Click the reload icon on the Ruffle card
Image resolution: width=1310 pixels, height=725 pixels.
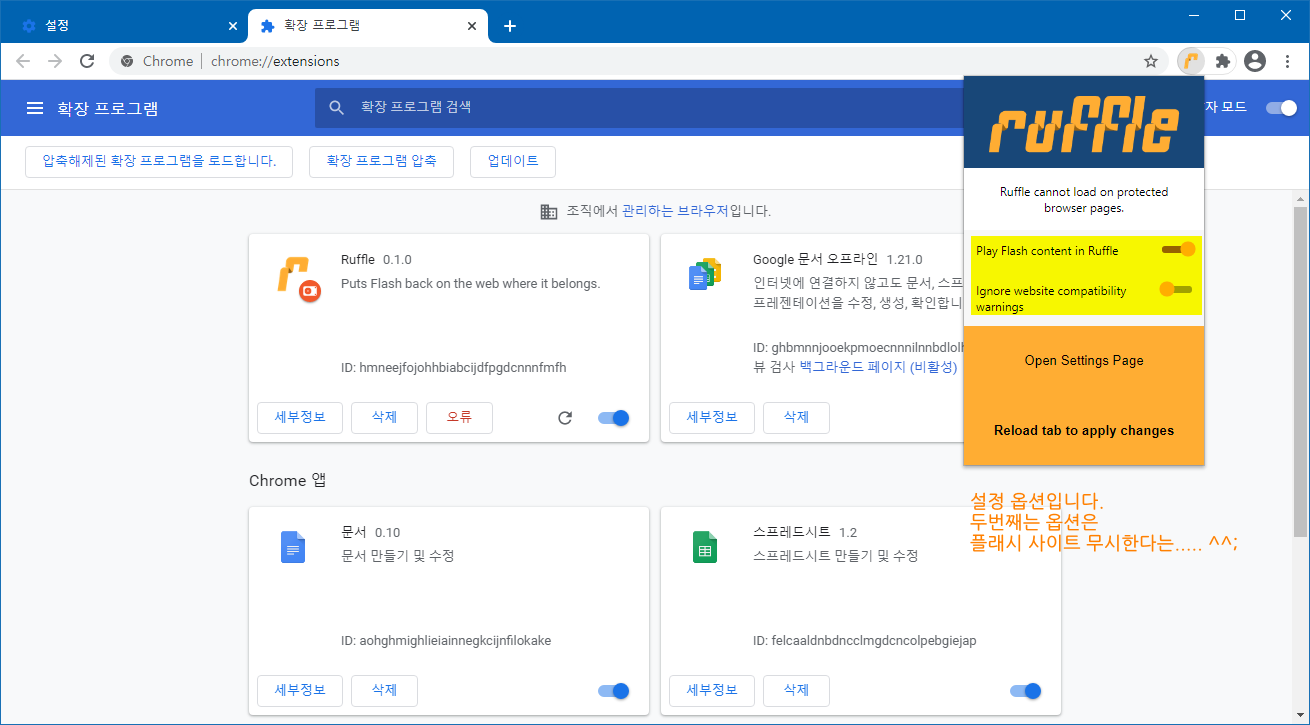(x=565, y=418)
